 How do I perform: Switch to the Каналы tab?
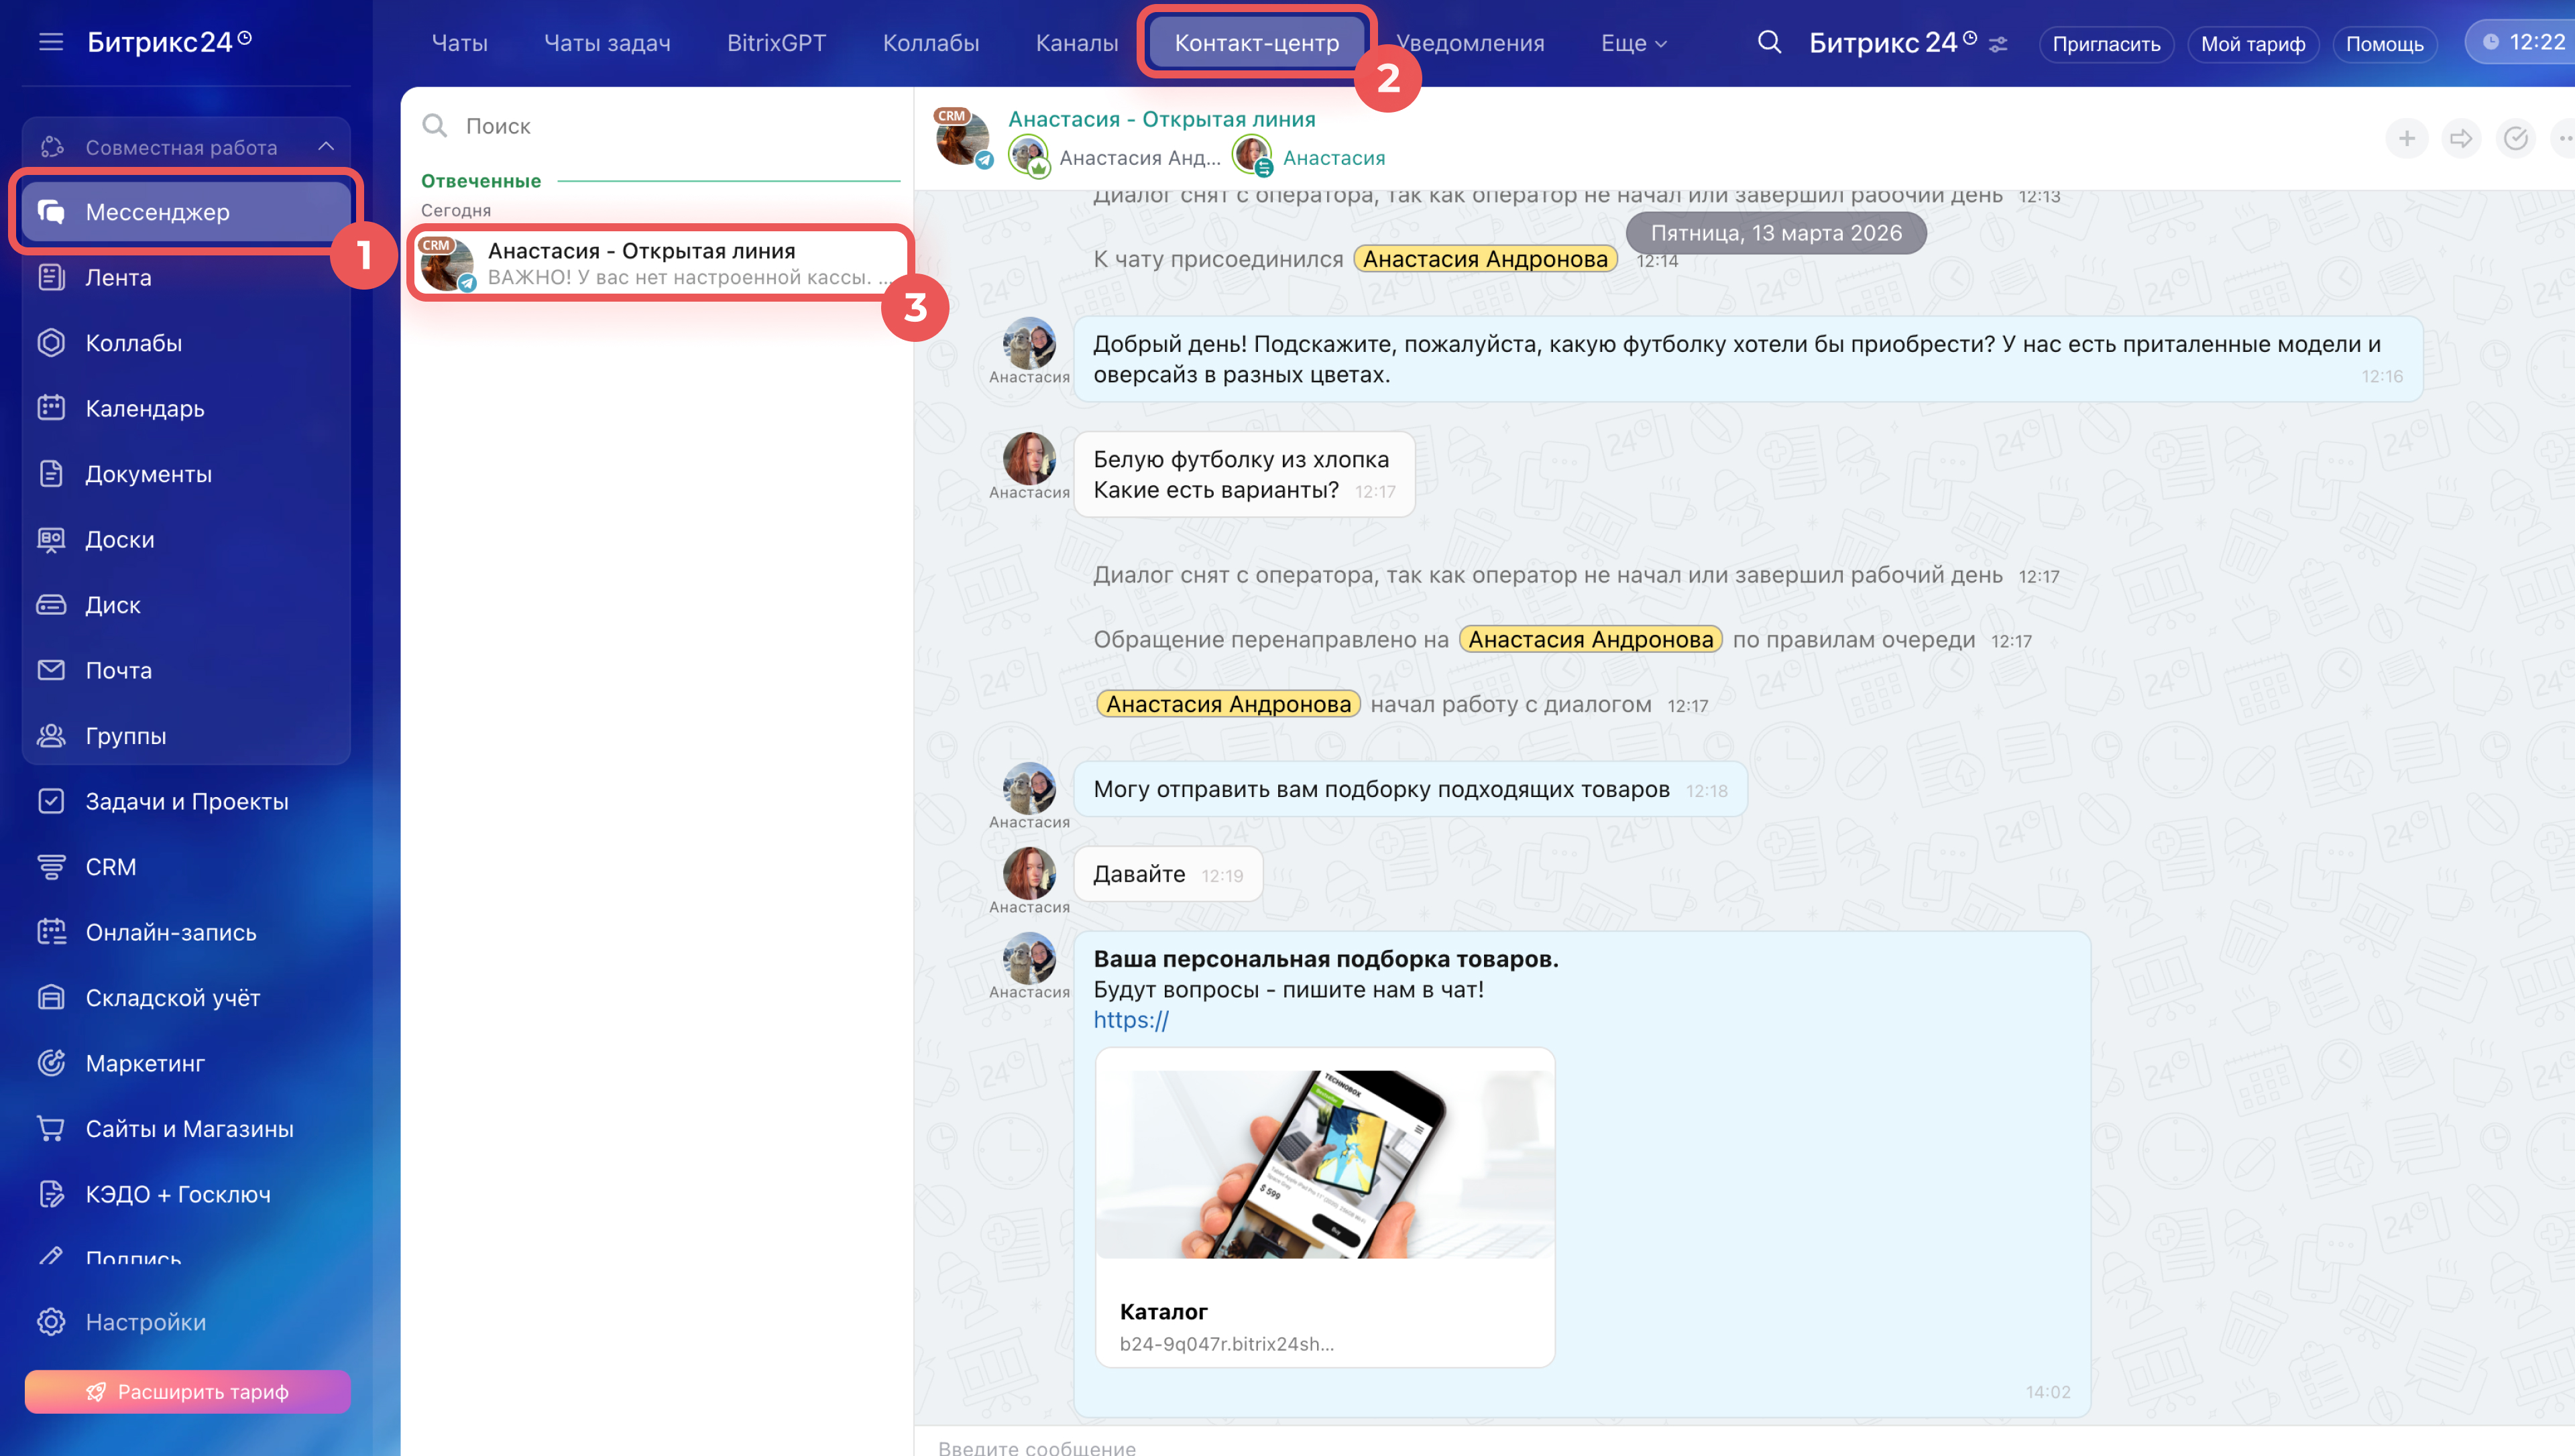point(1076,43)
